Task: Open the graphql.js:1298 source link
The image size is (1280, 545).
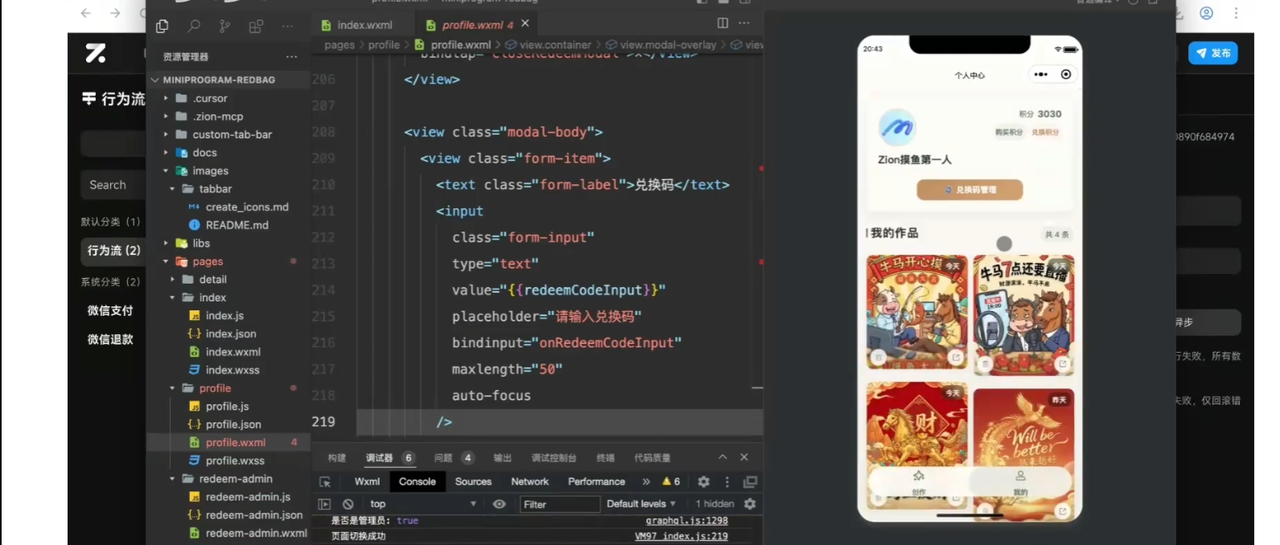Action: [x=686, y=521]
